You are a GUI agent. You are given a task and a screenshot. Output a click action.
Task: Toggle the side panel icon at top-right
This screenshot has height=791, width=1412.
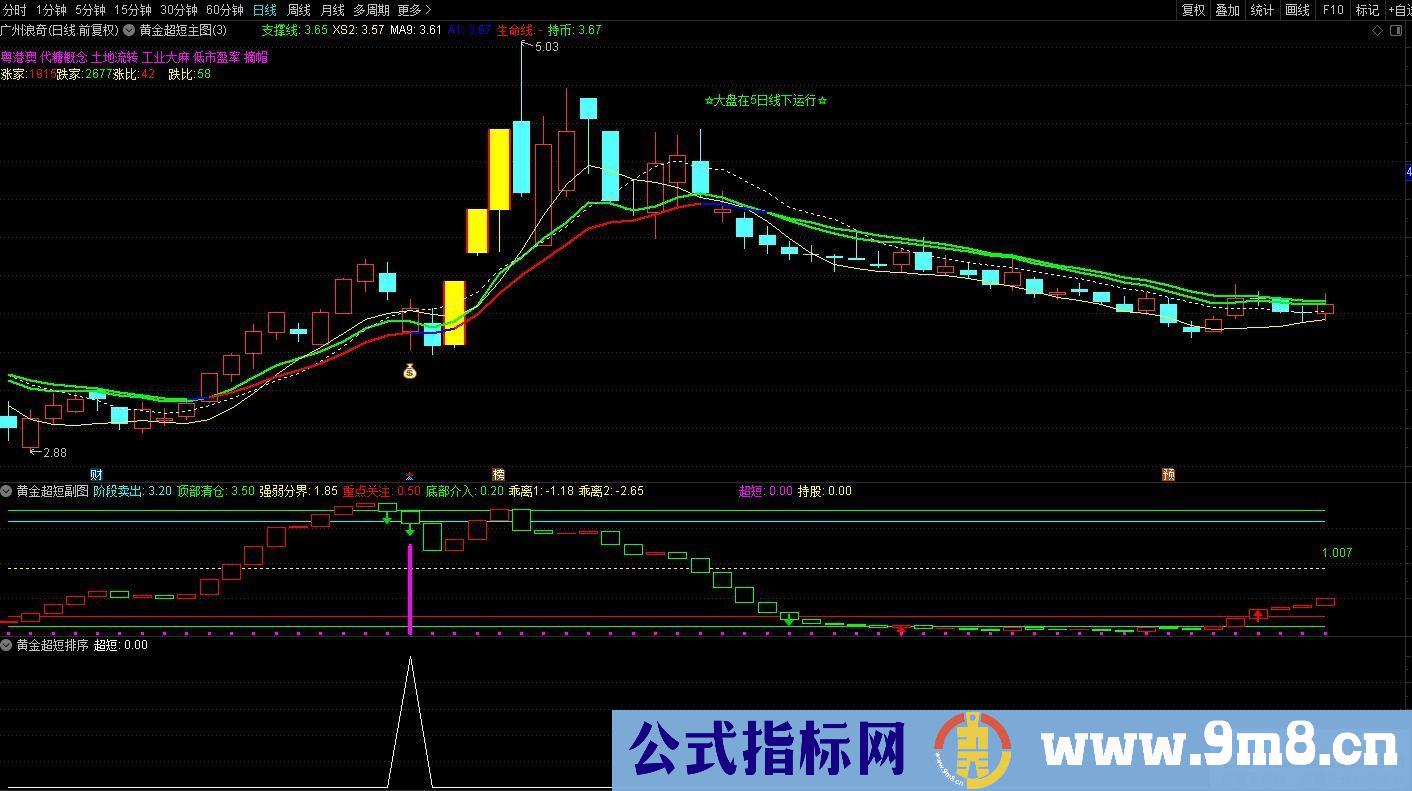tap(1394, 30)
